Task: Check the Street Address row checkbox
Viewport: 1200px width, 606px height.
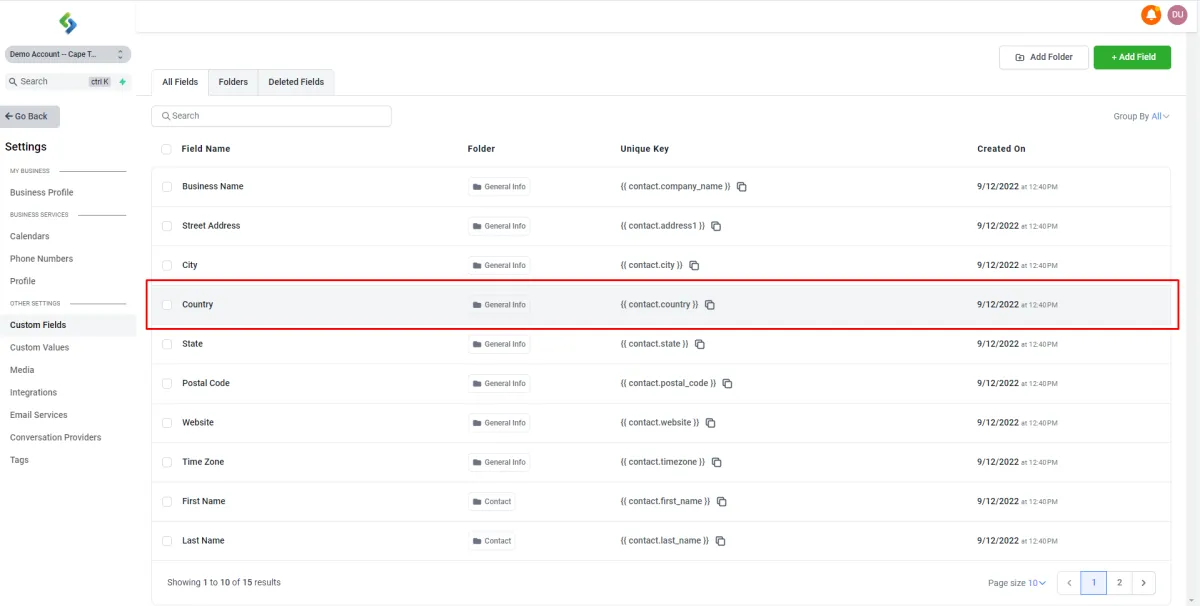Action: [167, 226]
